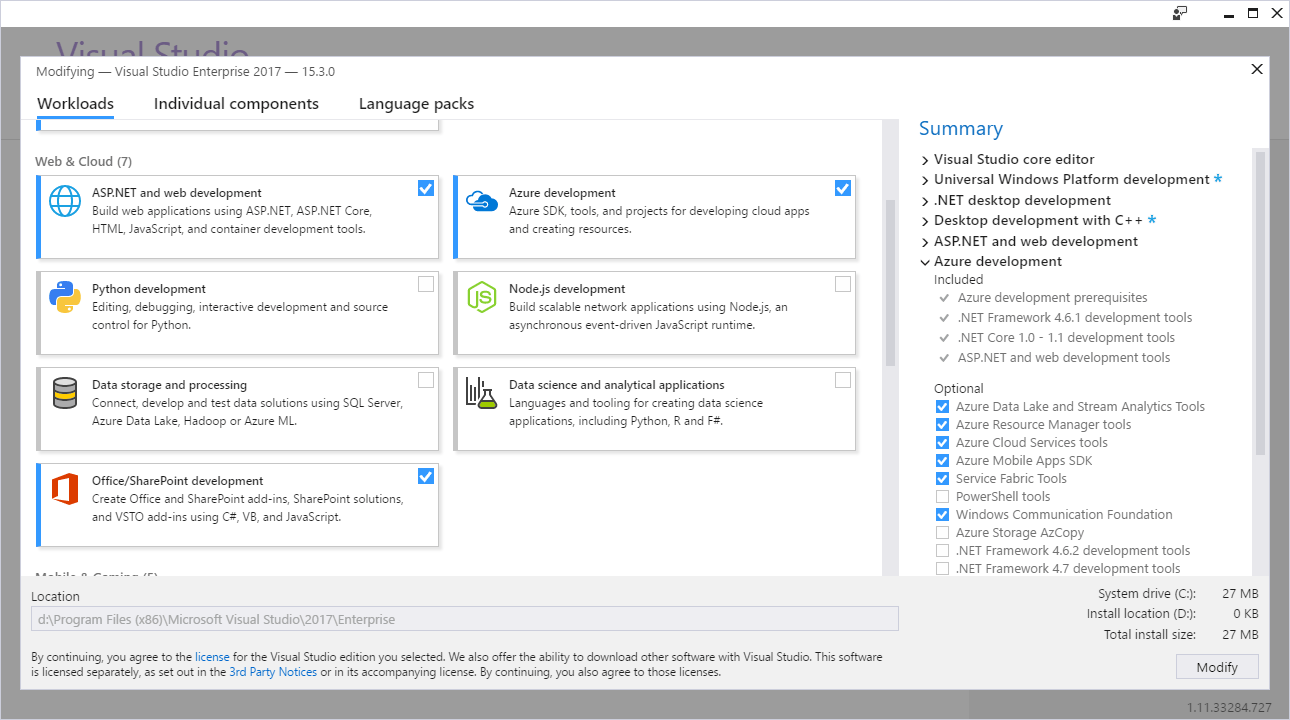1290x720 pixels.
Task: Click the Office/SharePoint development icon
Action: 65,490
